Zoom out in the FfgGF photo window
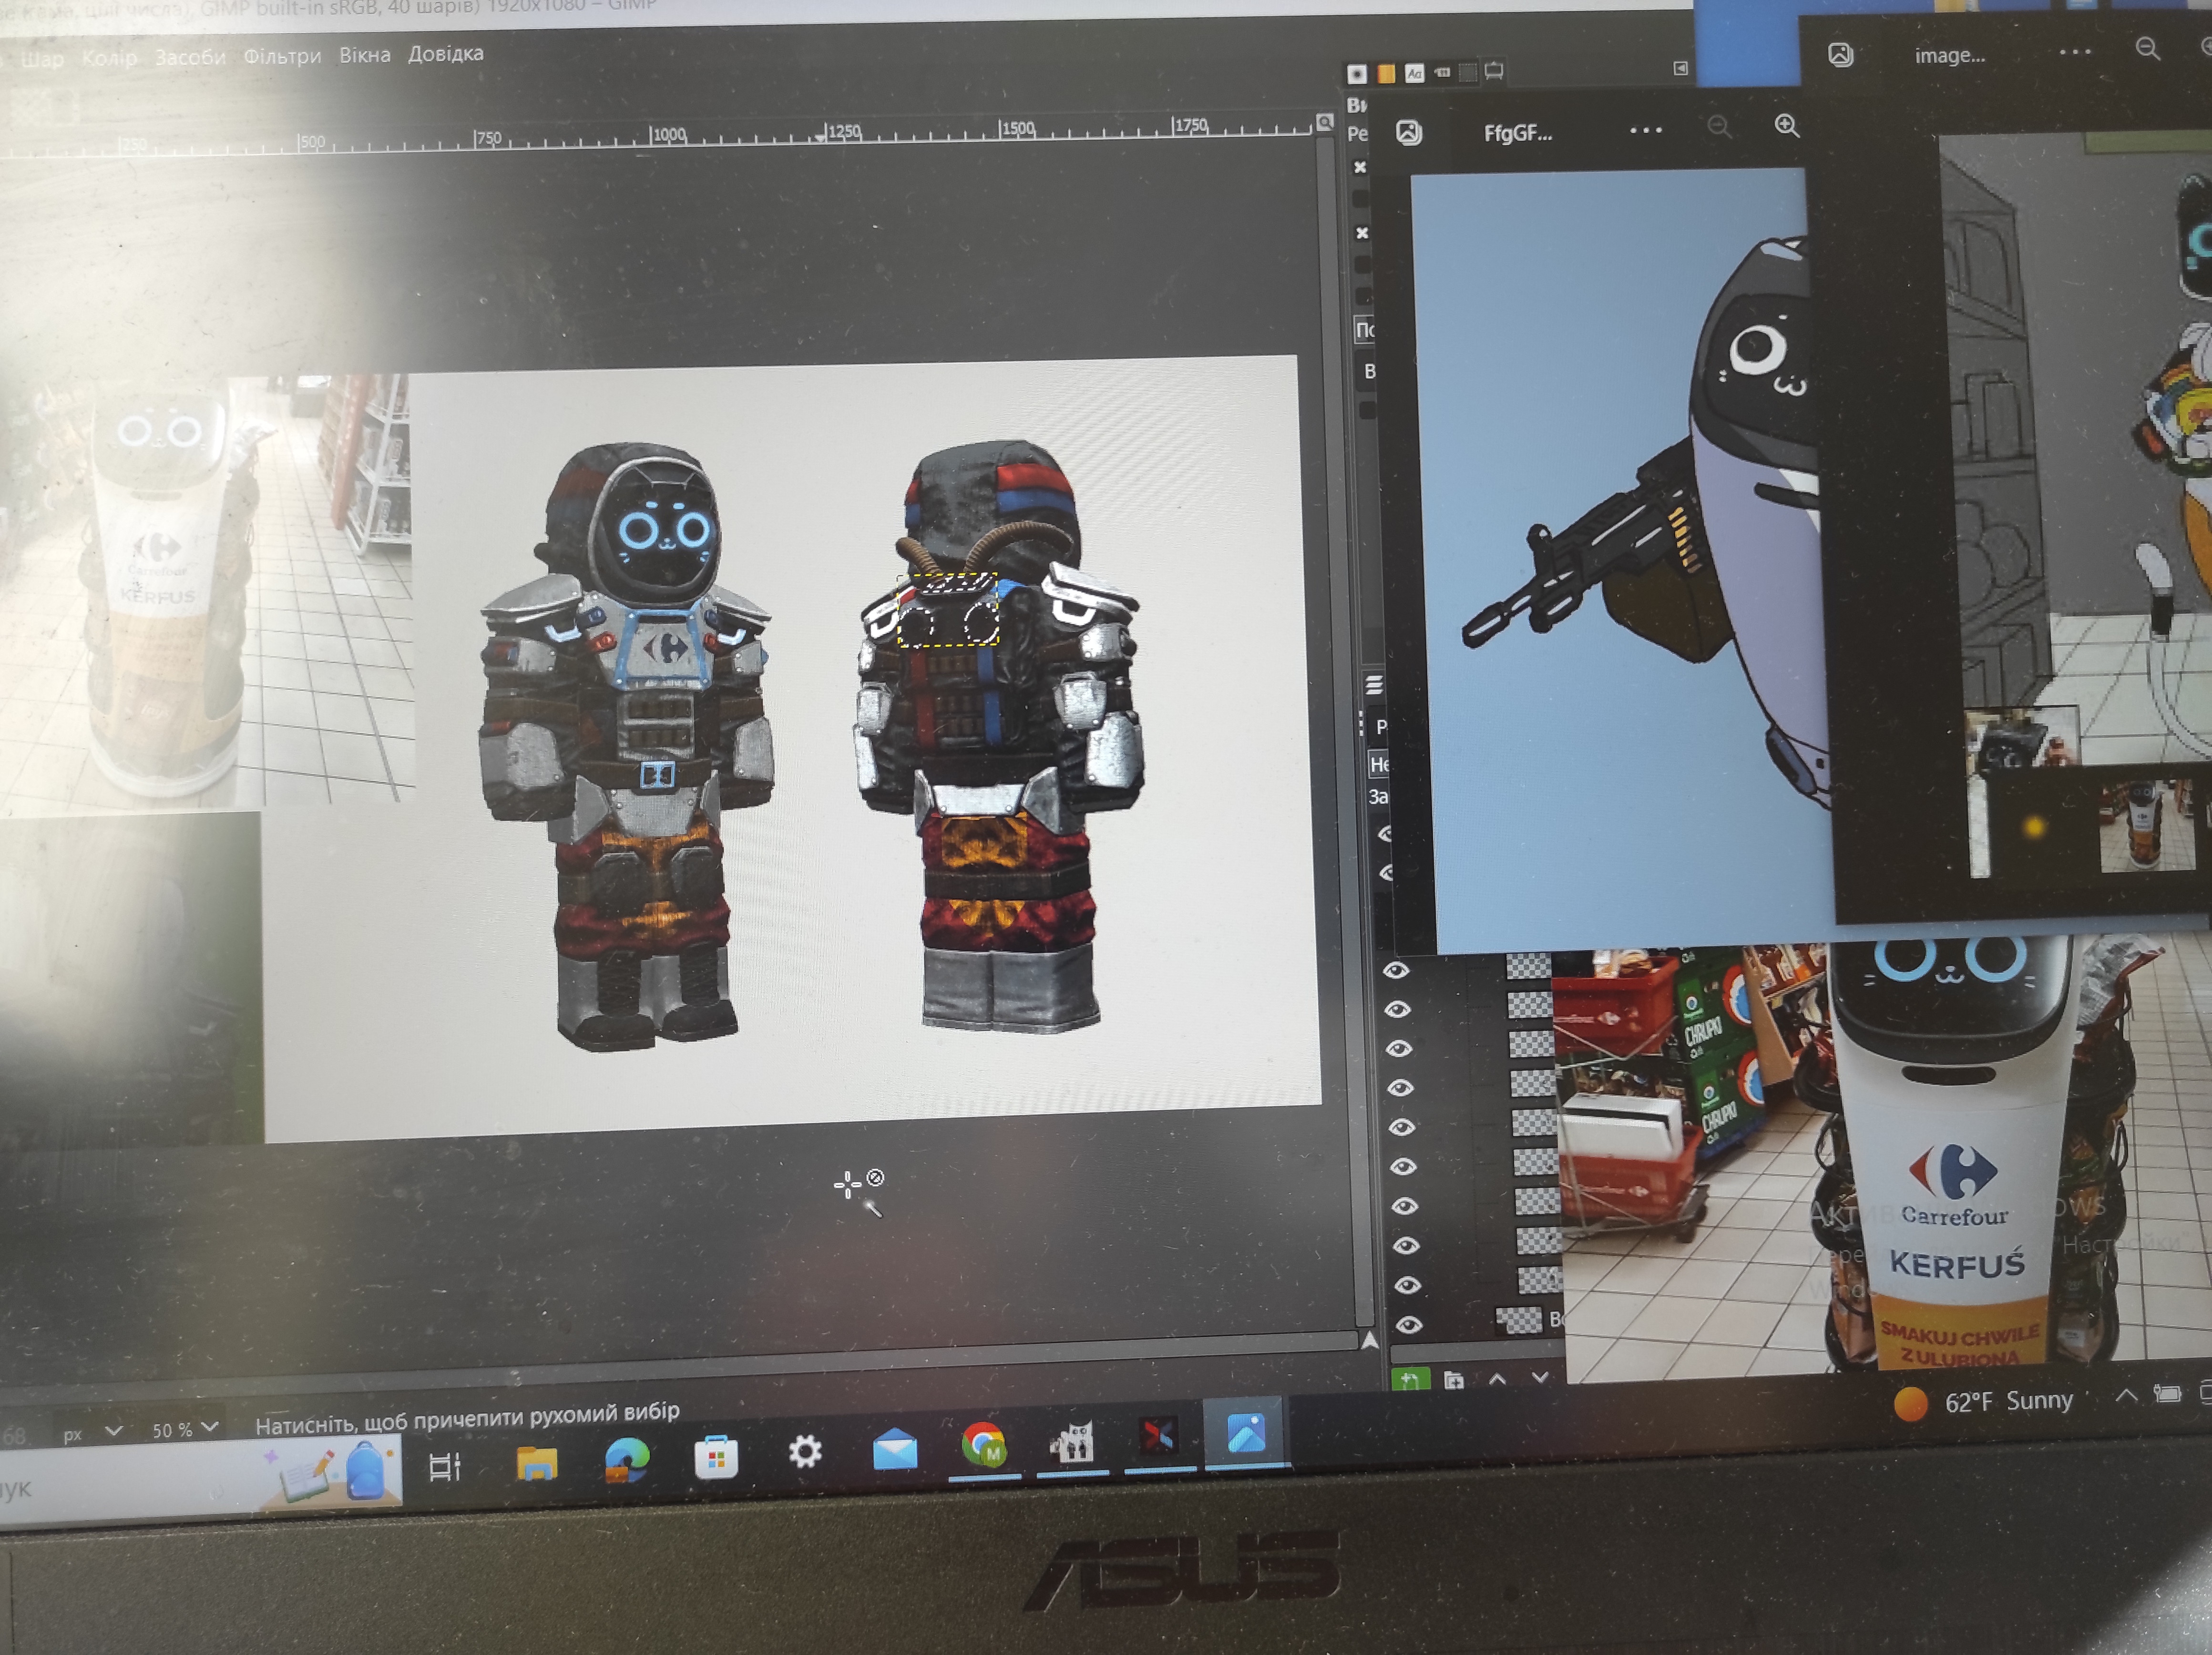The width and height of the screenshot is (2212, 1655). [1719, 127]
